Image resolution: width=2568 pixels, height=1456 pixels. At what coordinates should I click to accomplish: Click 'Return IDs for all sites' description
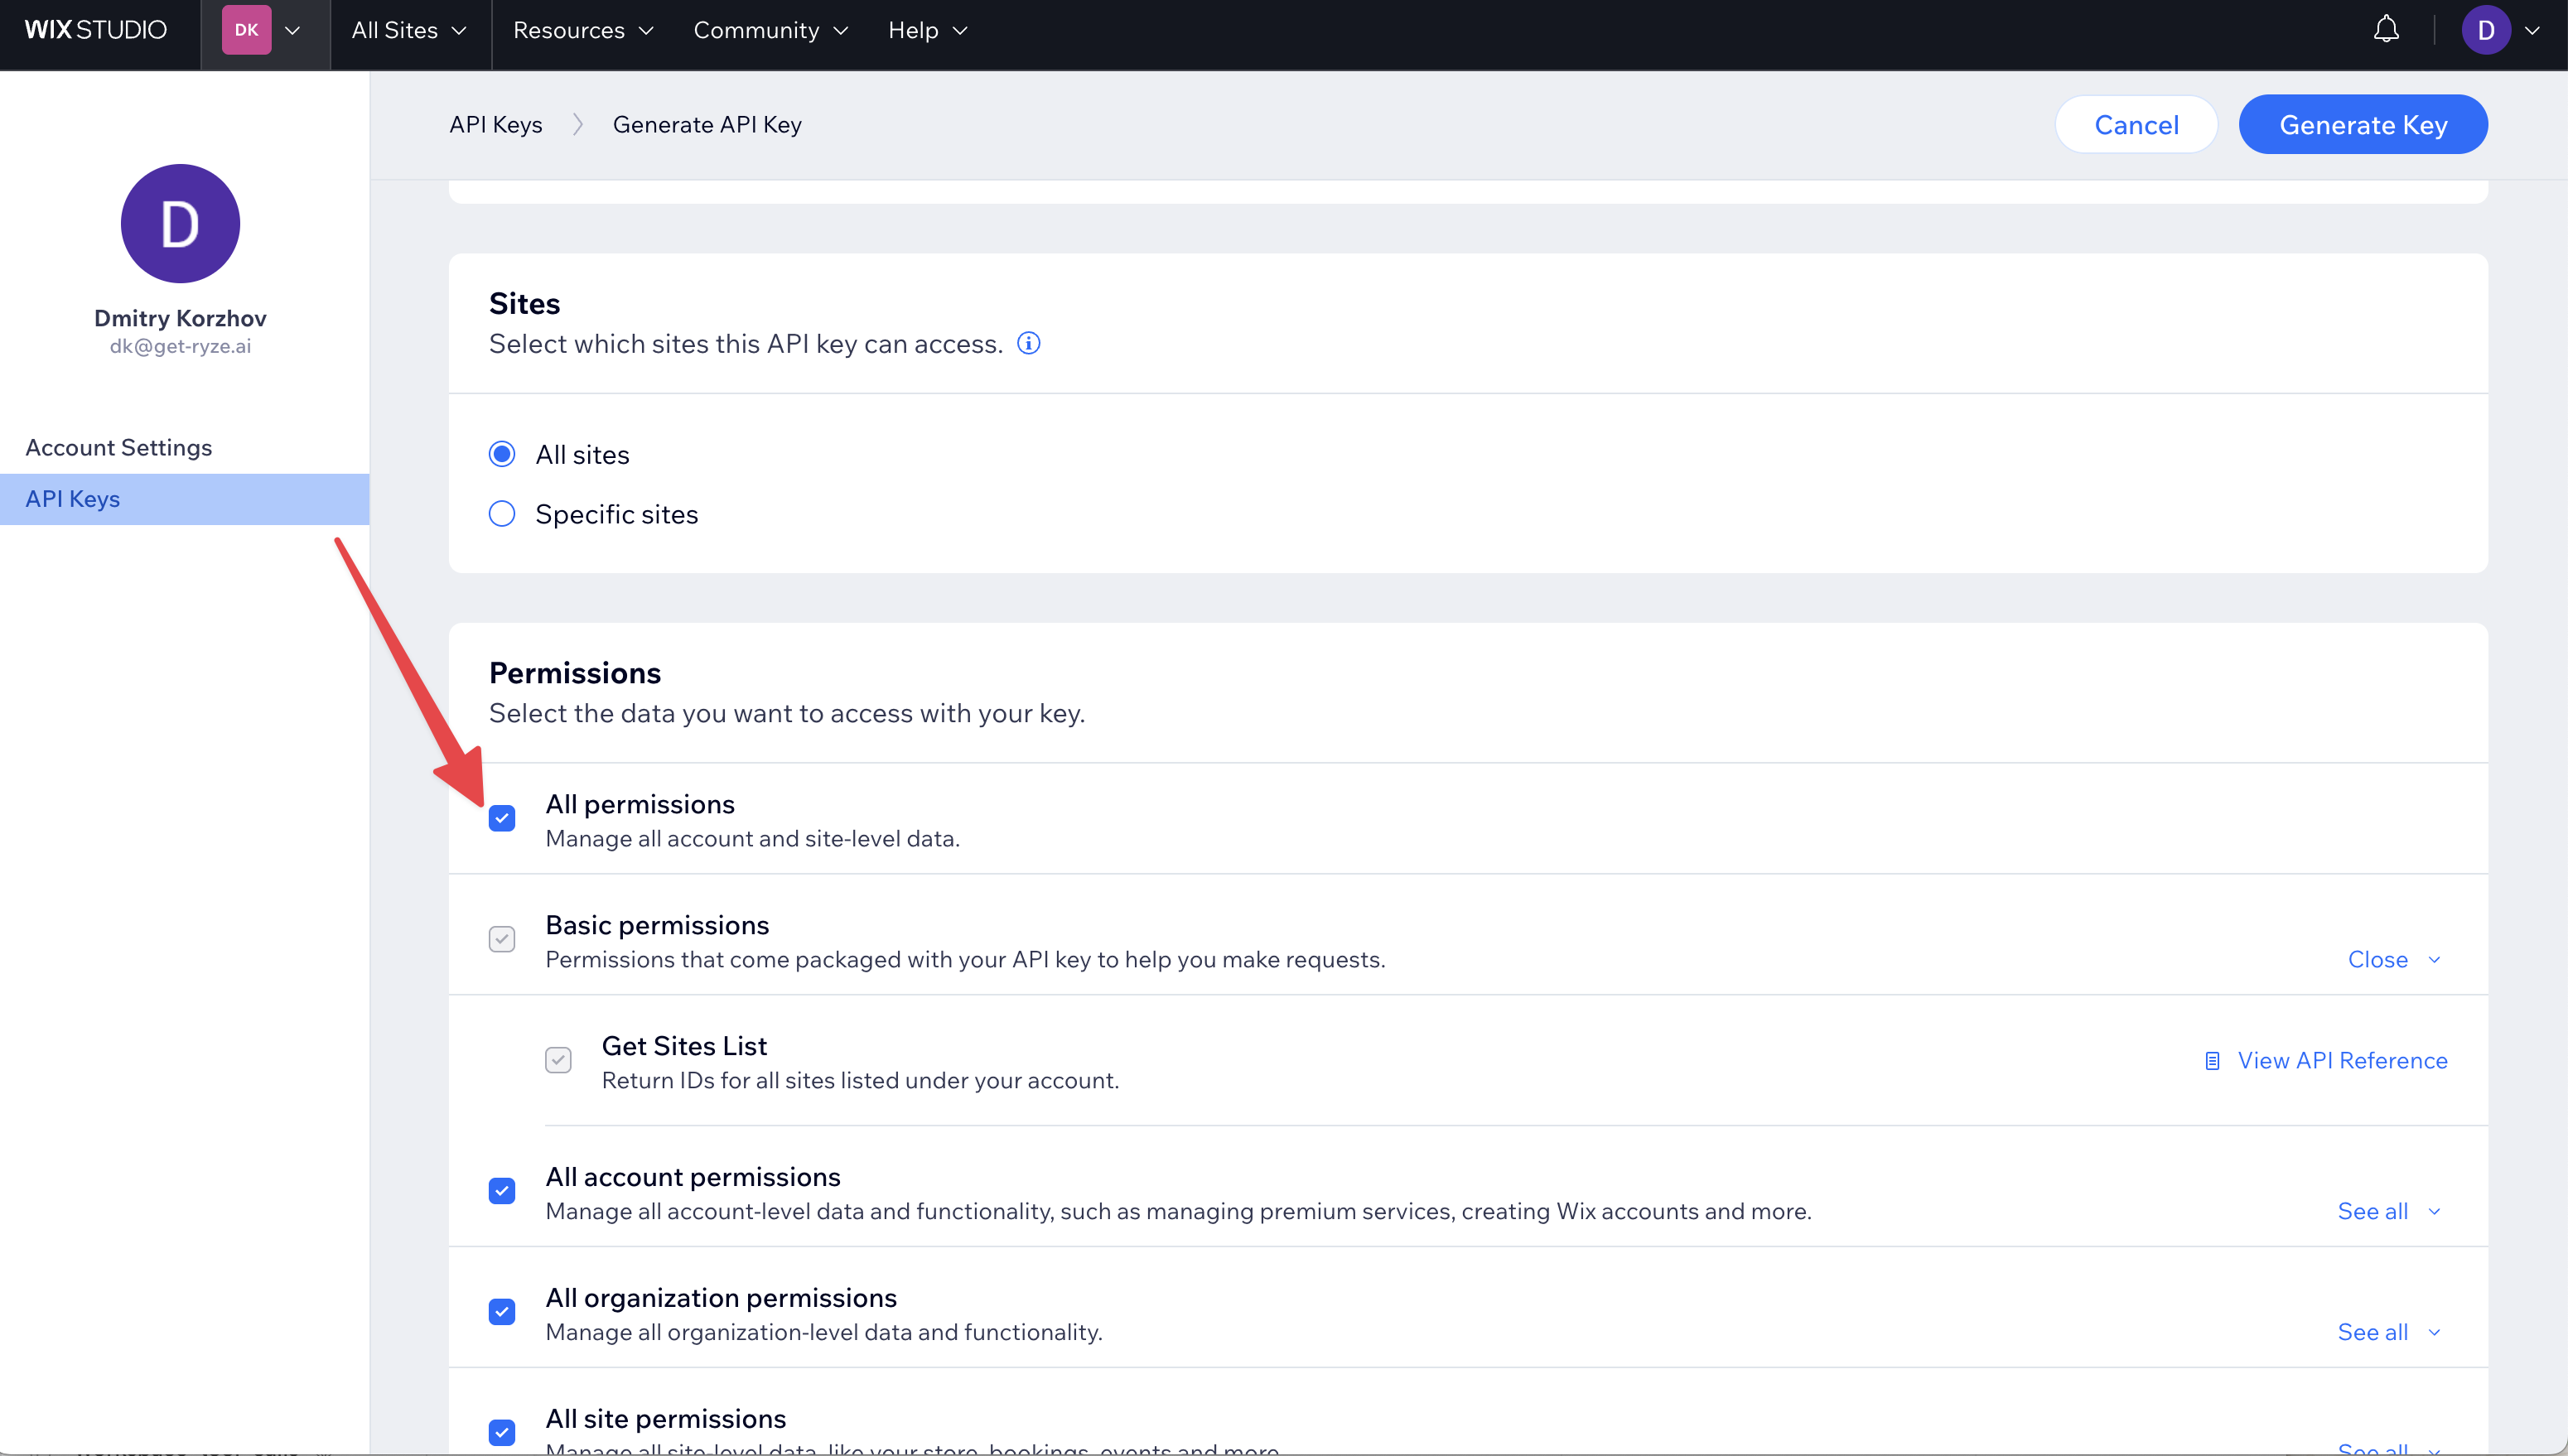tap(860, 1081)
